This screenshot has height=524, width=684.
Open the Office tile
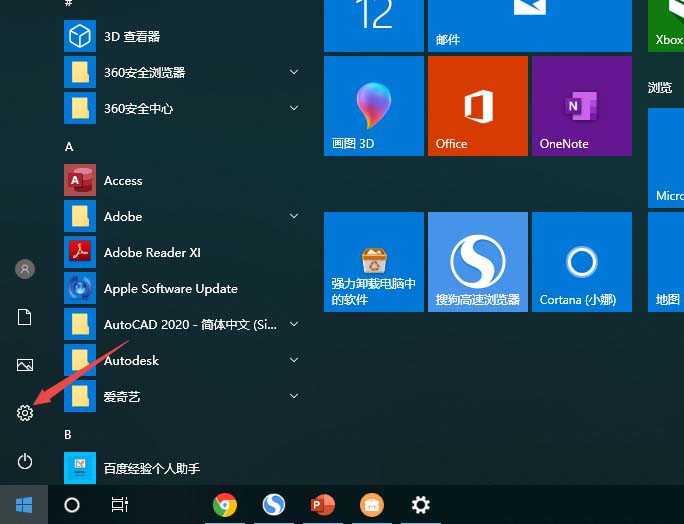pos(477,106)
